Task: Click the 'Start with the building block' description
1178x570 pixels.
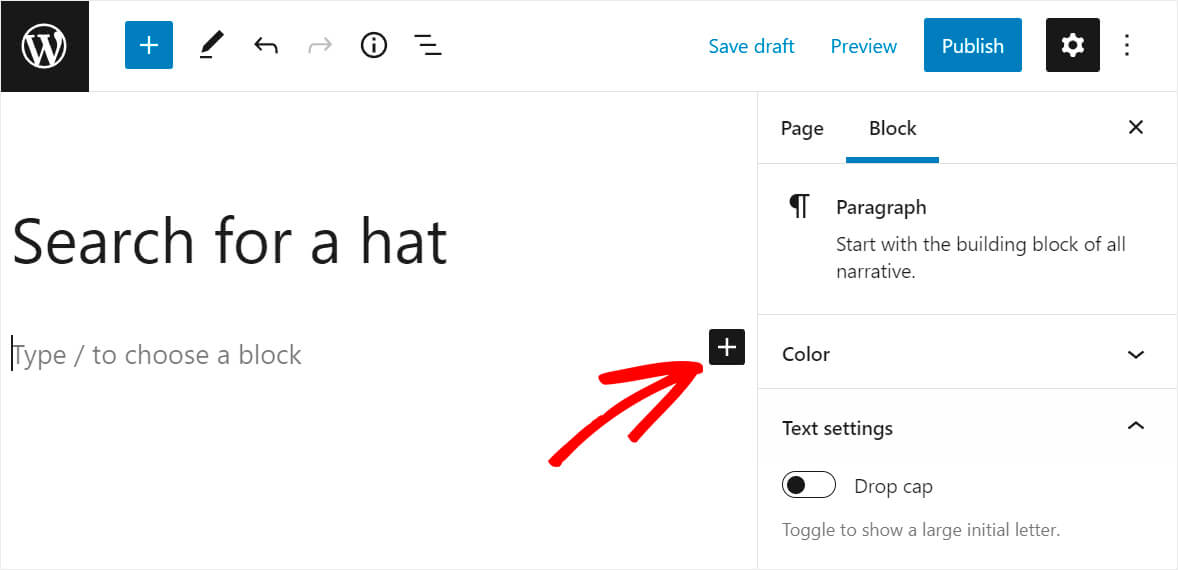Action: [981, 258]
